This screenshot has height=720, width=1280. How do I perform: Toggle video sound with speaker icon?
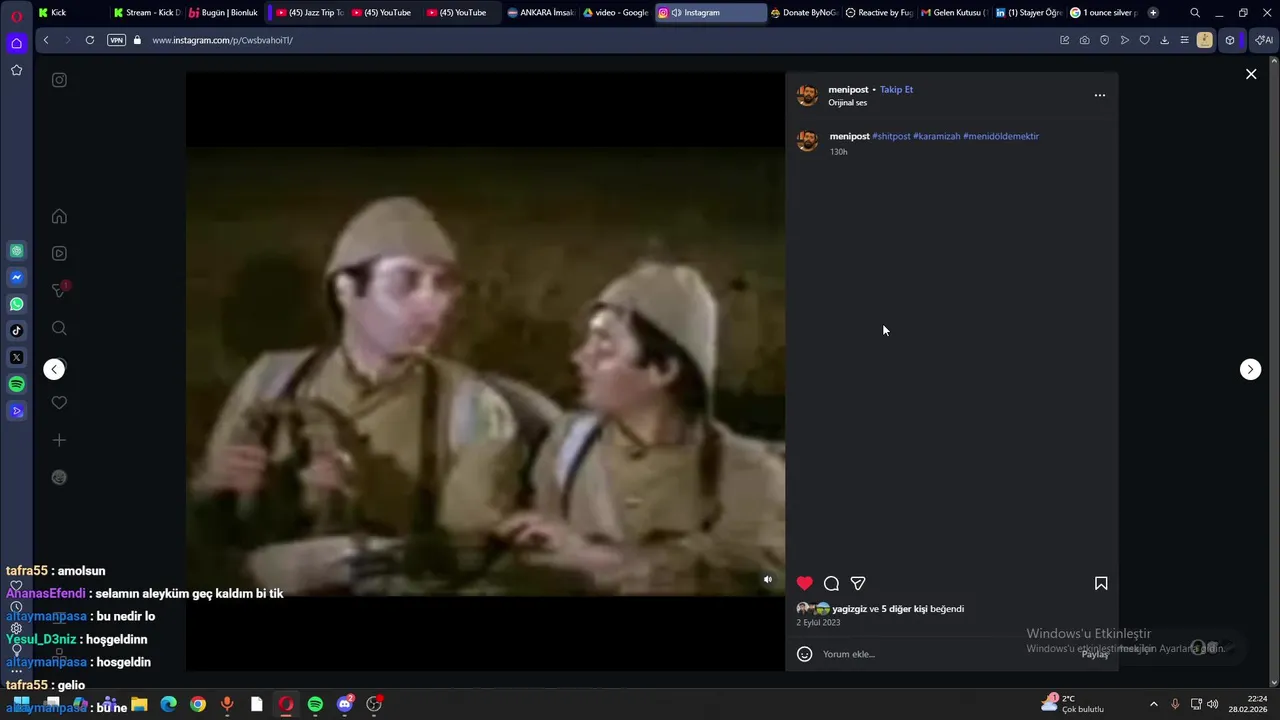click(x=768, y=579)
